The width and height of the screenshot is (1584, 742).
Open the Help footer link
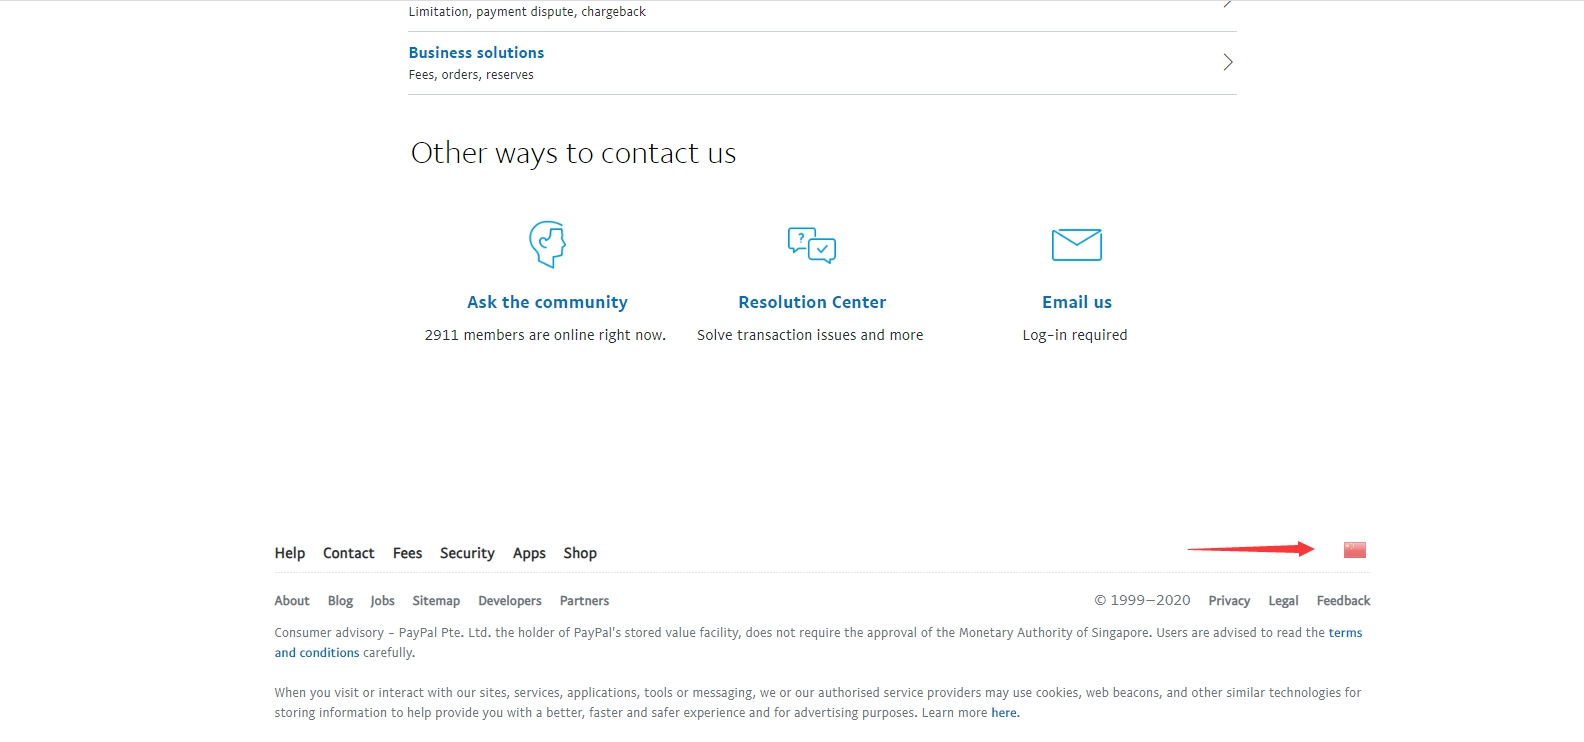(289, 552)
